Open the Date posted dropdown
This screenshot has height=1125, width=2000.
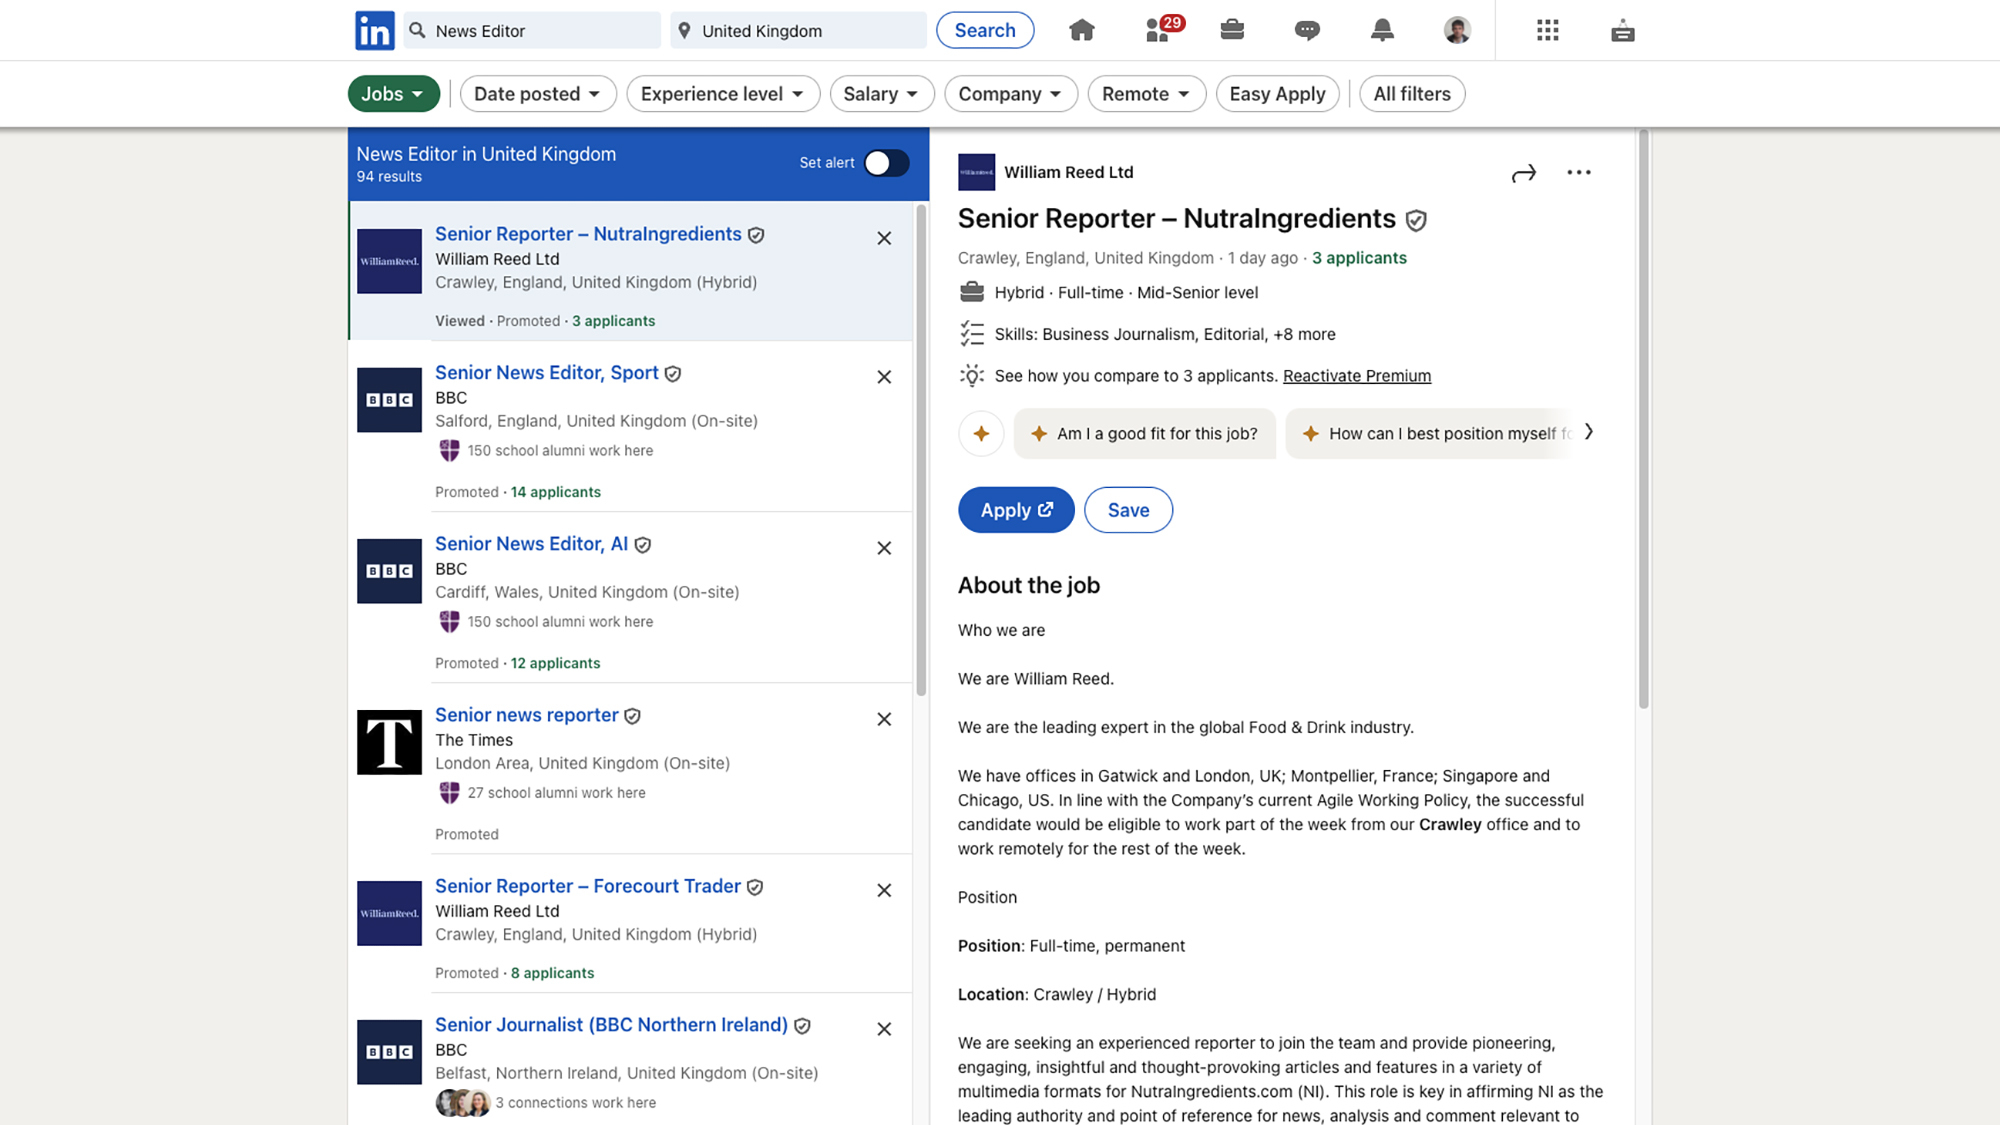coord(538,94)
